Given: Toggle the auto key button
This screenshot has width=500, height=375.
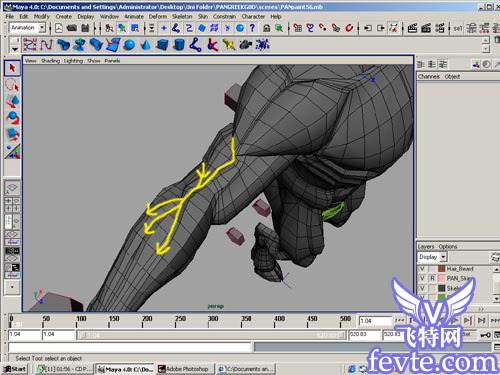Looking at the screenshot, I should 485,335.
